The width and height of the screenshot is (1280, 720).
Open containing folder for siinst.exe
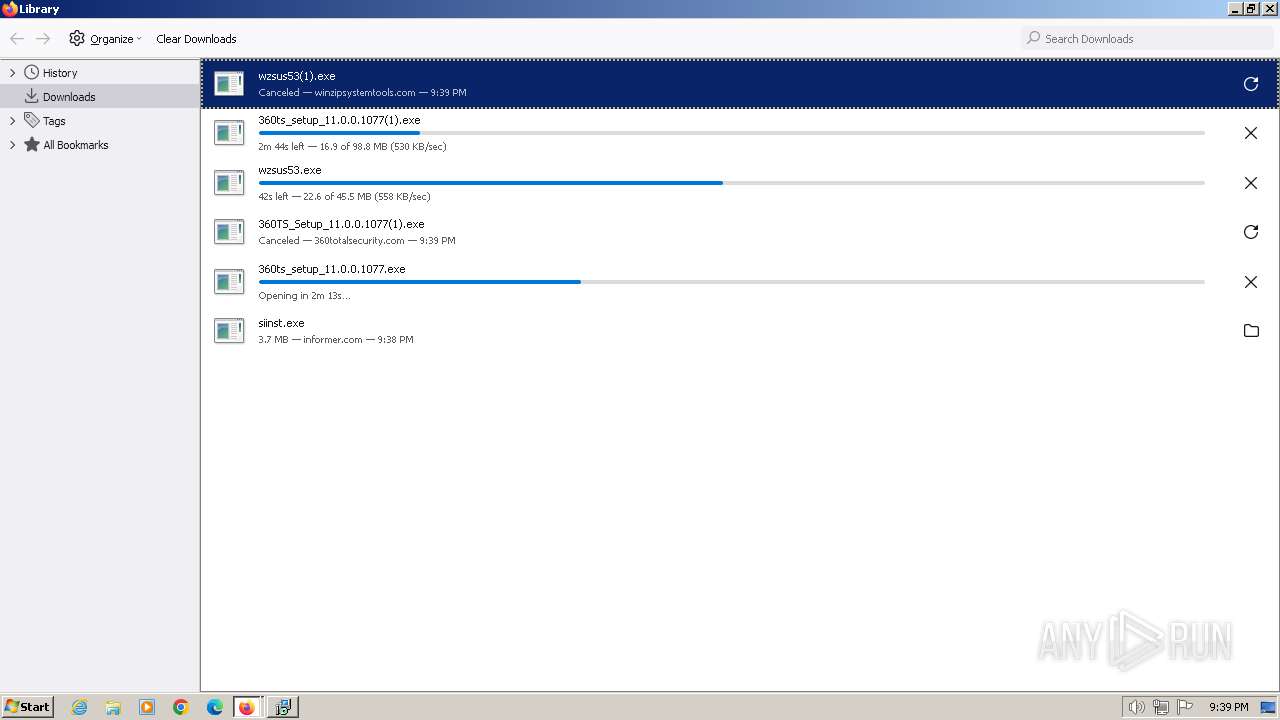point(1250,331)
